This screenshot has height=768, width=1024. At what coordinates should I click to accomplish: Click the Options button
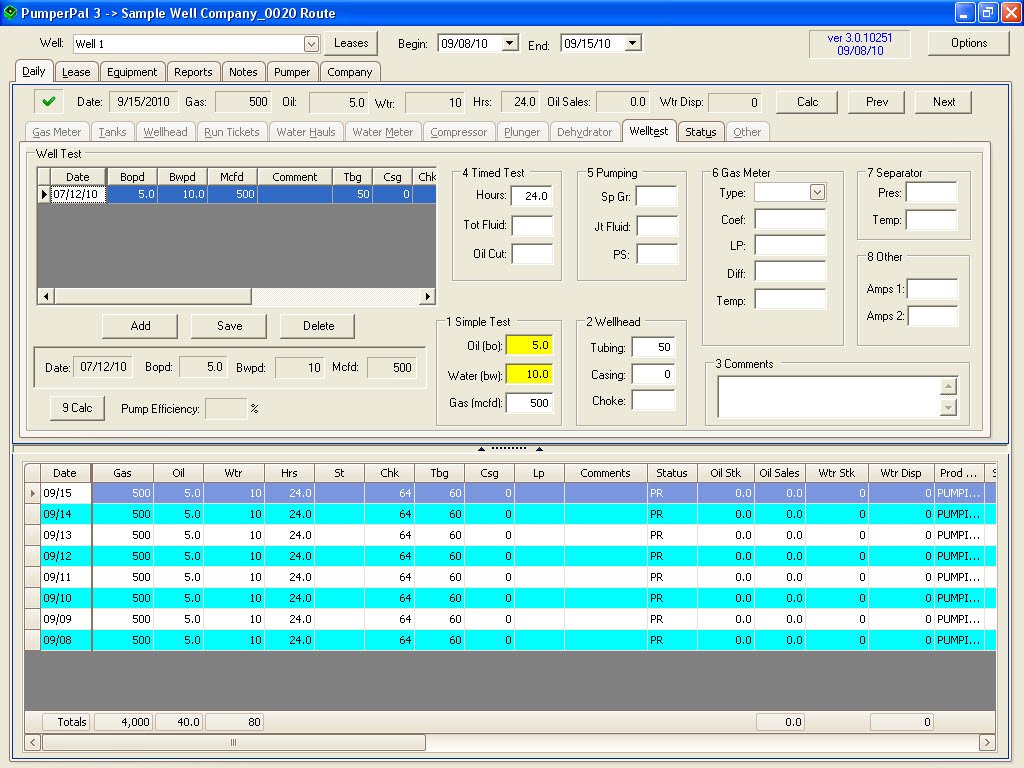(968, 43)
